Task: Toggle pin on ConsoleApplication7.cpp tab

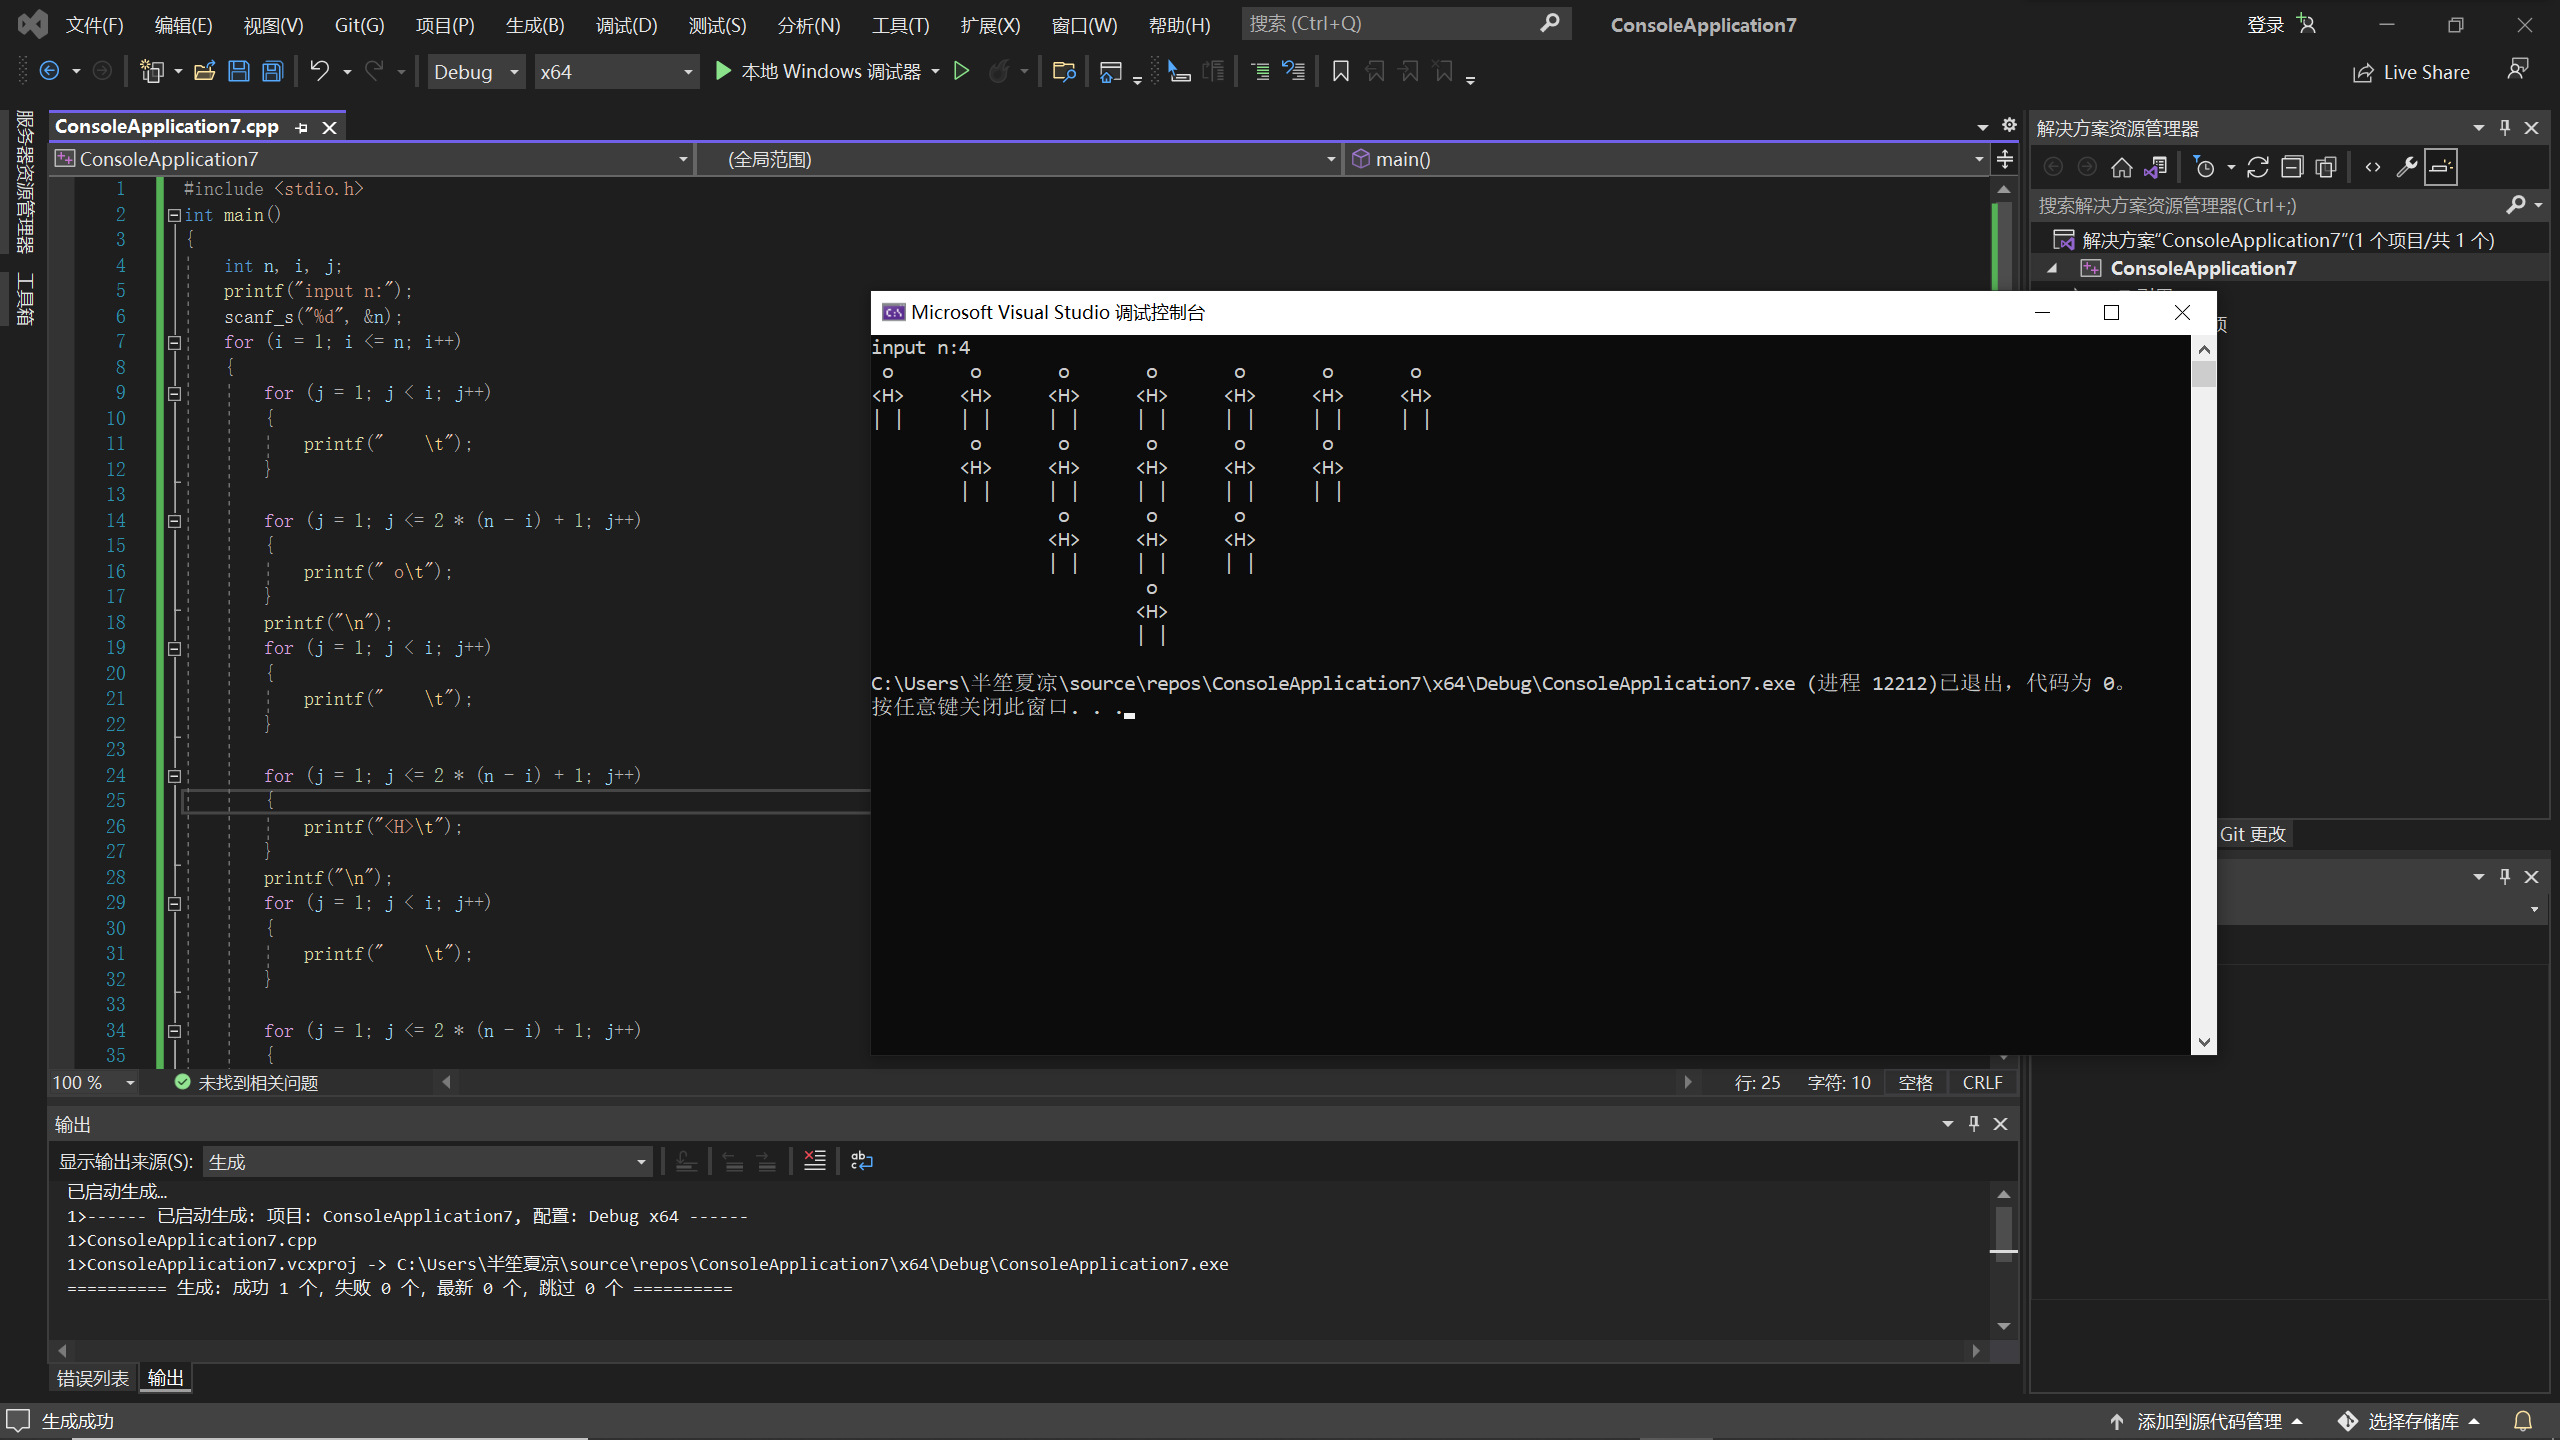Action: [302, 127]
